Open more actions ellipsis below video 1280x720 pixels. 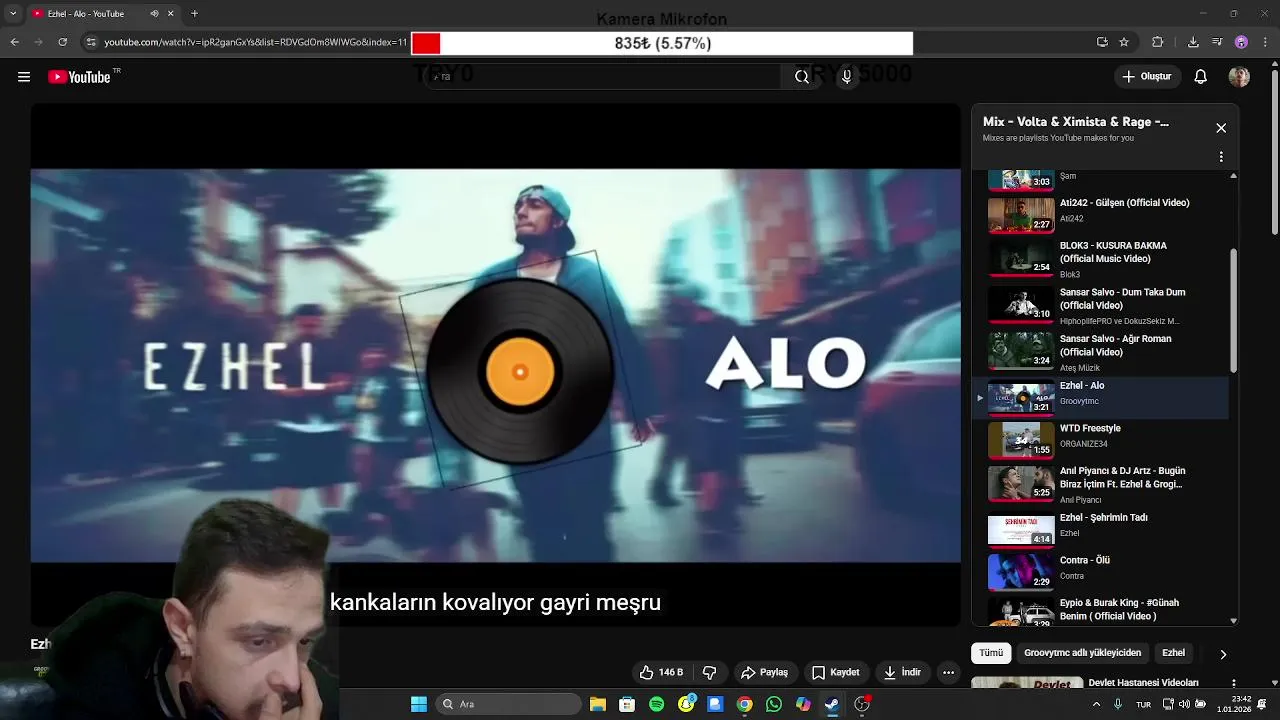point(949,673)
